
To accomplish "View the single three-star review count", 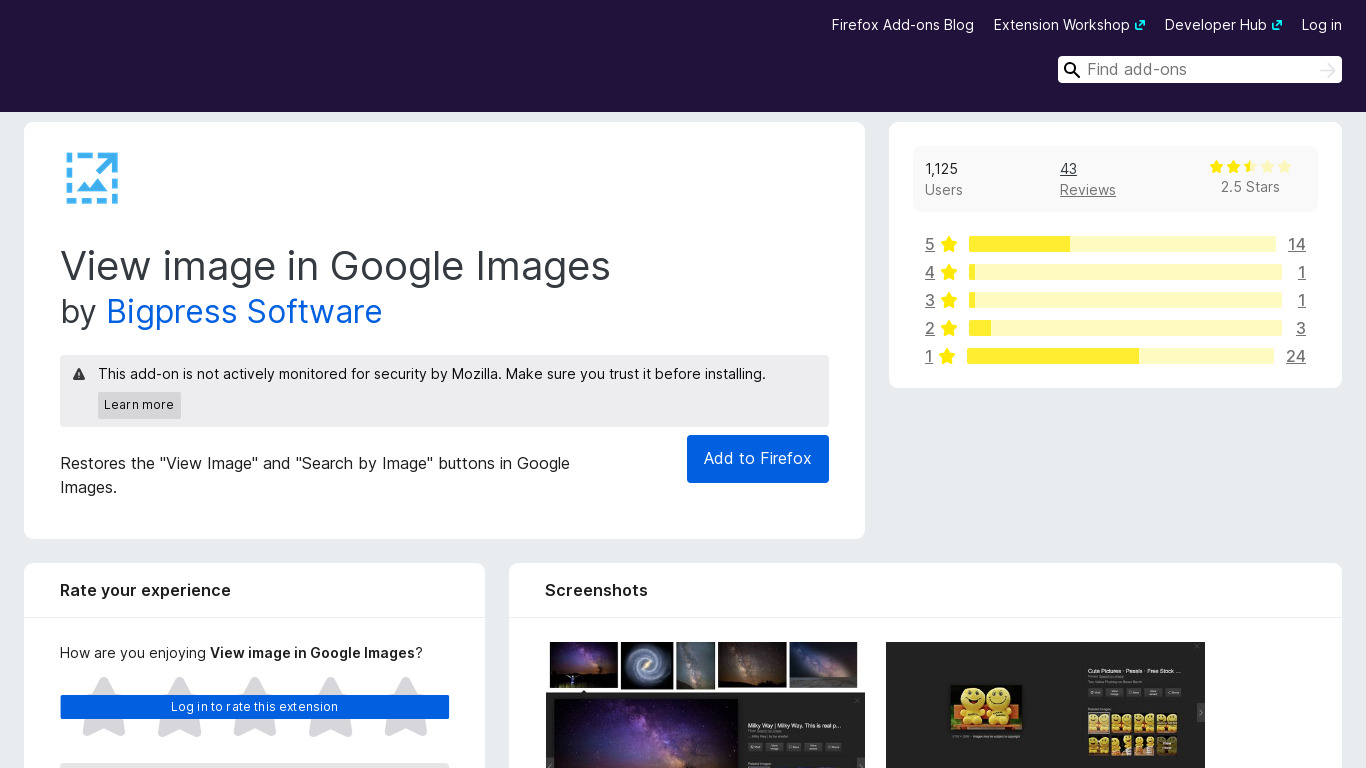I will 1302,300.
